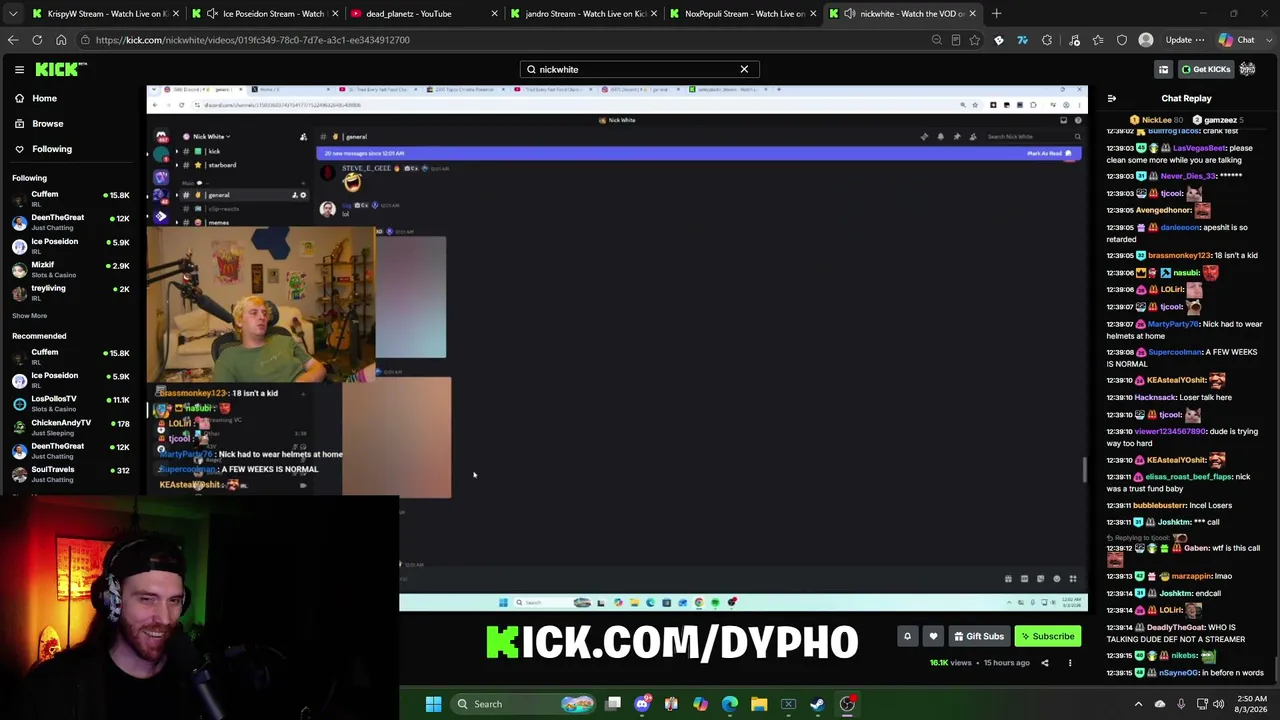Open the browser profile avatar
Screen dimensions: 1280x720
[x=1146, y=40]
